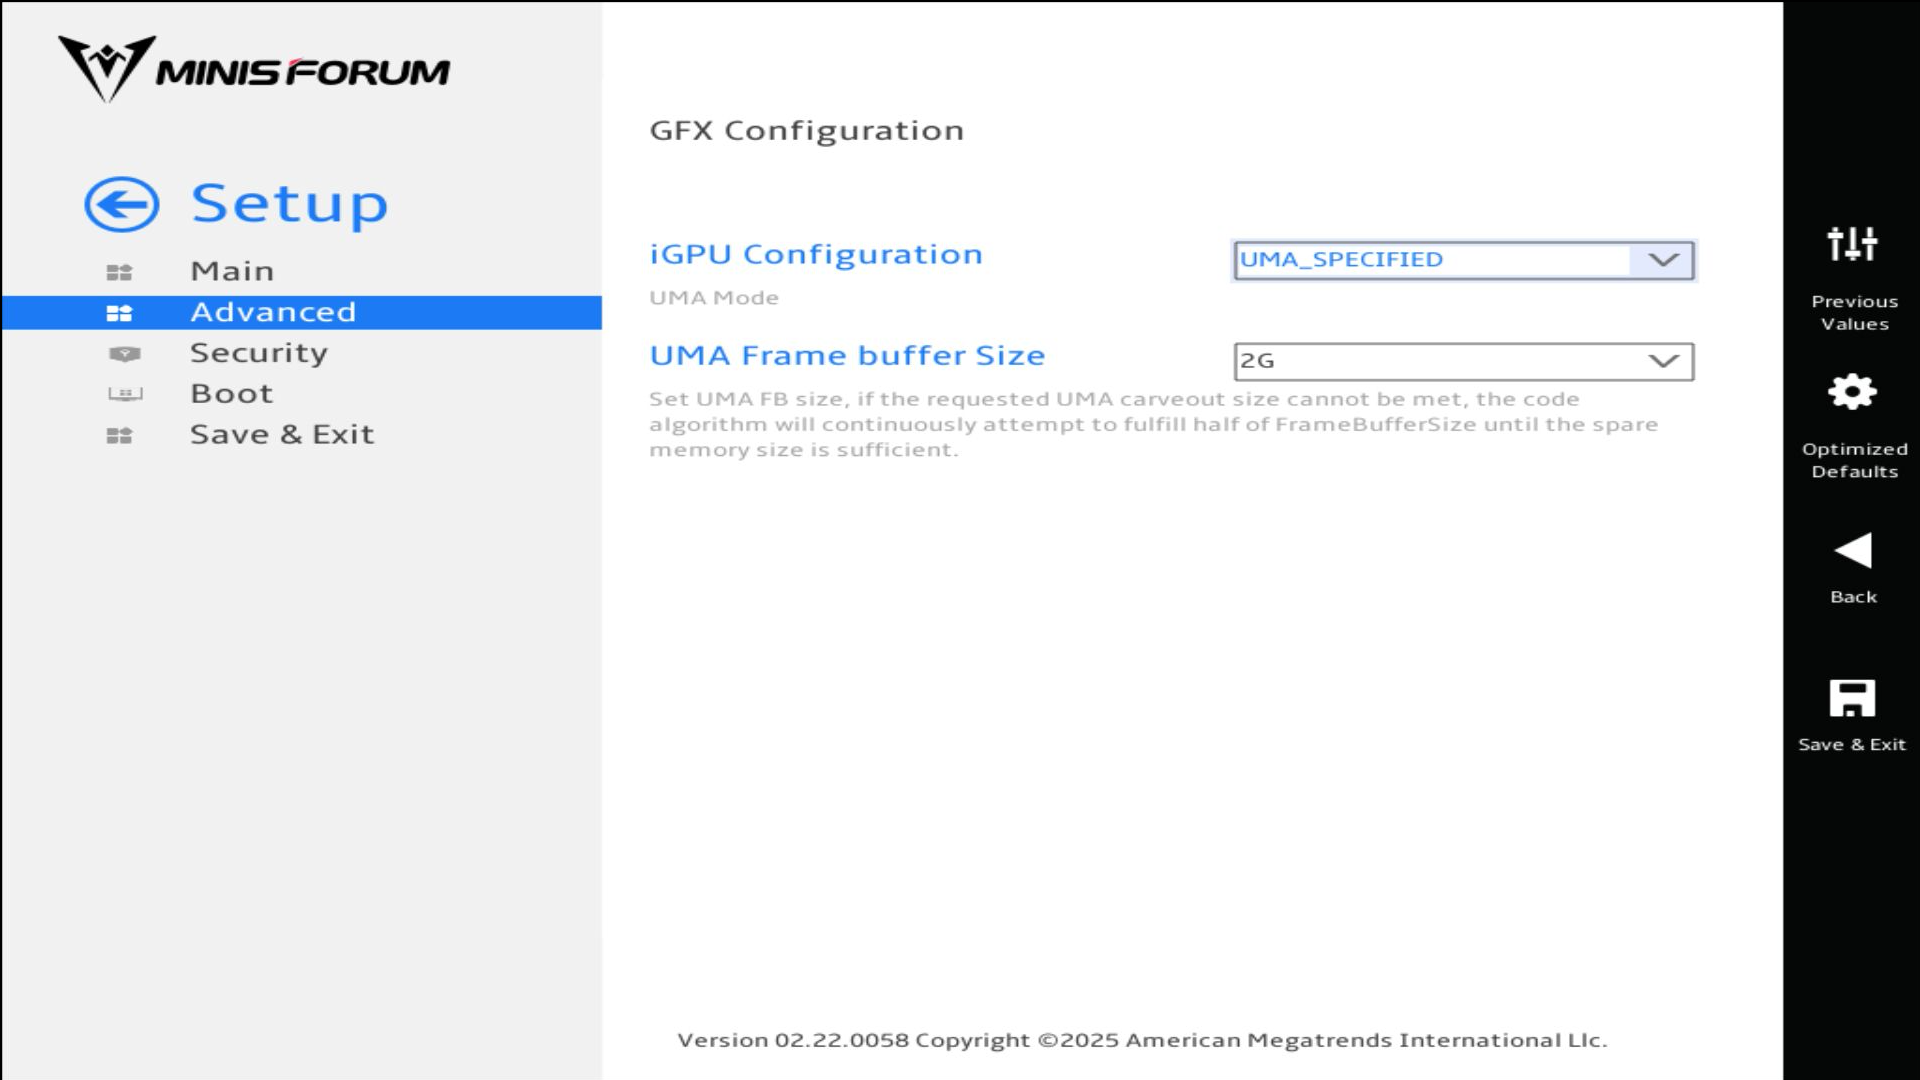Image resolution: width=1920 pixels, height=1080 pixels.
Task: Open the Main setup menu
Action: pos(232,271)
